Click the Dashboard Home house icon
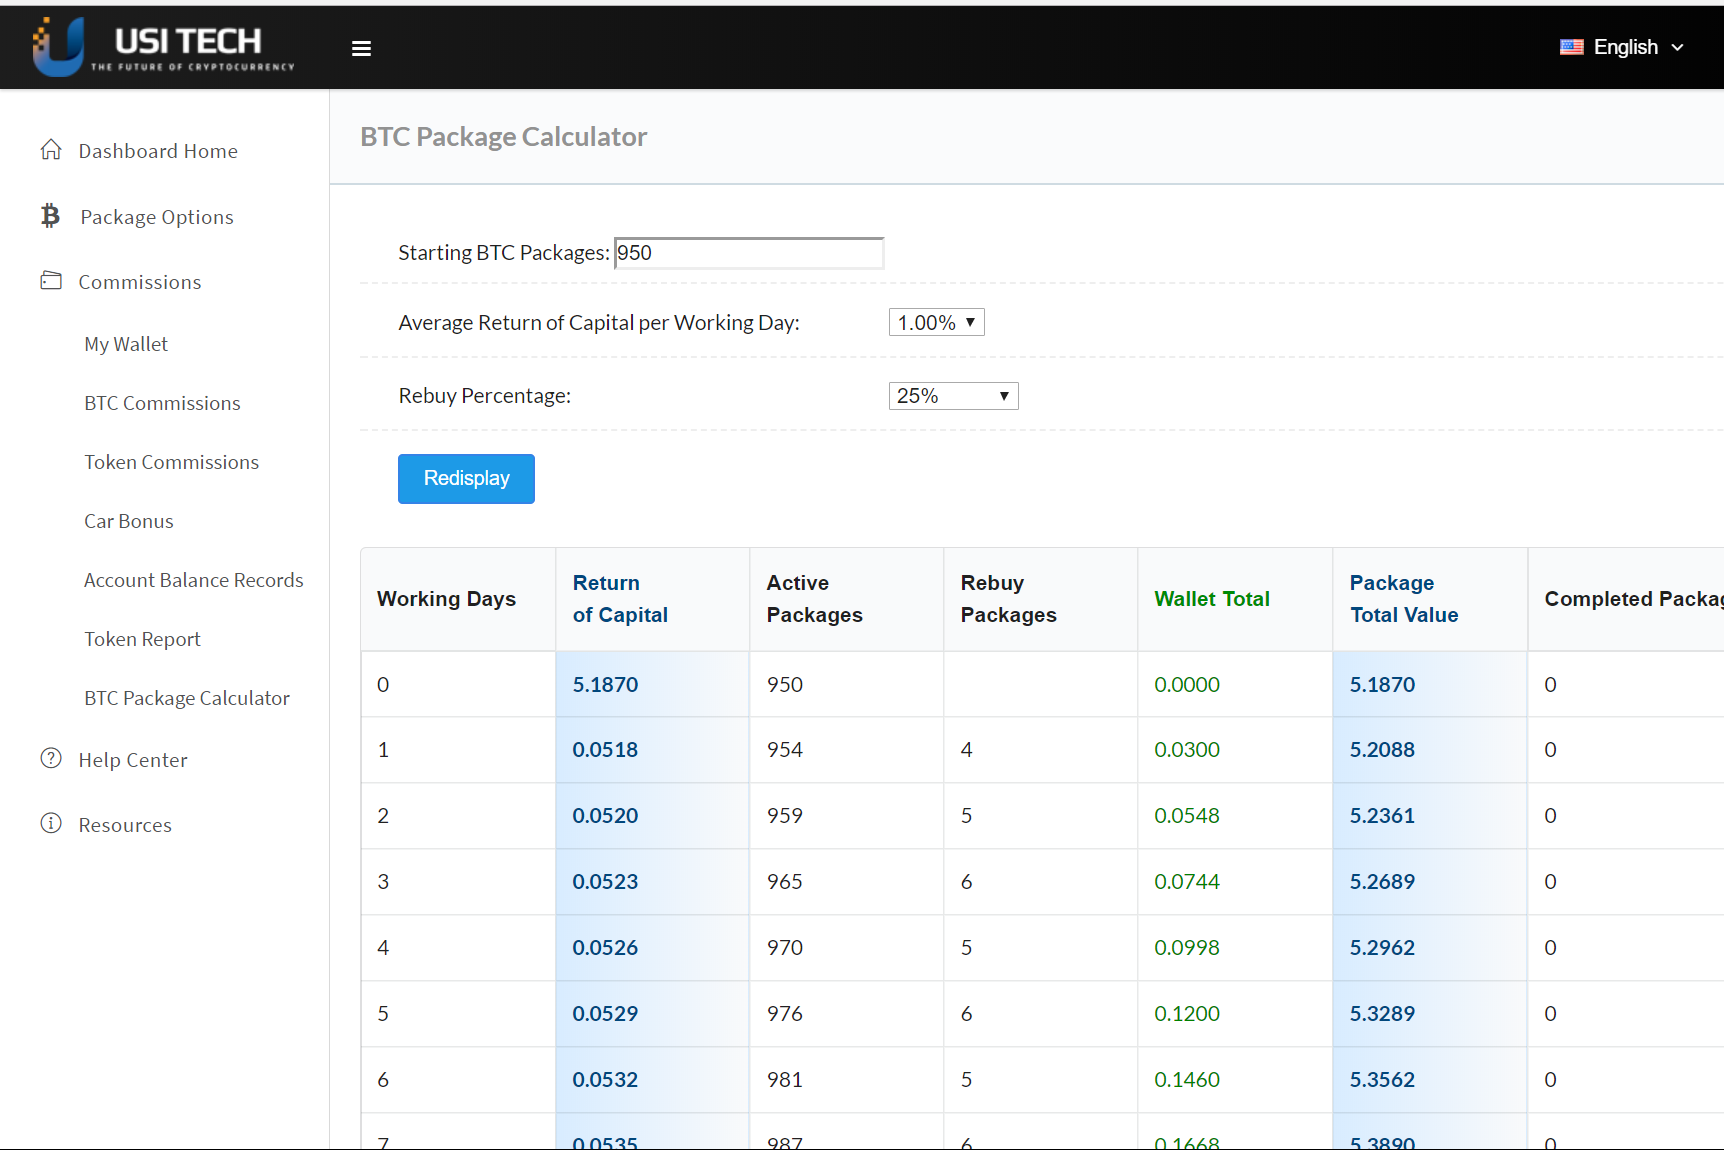This screenshot has height=1150, width=1724. pos(51,150)
